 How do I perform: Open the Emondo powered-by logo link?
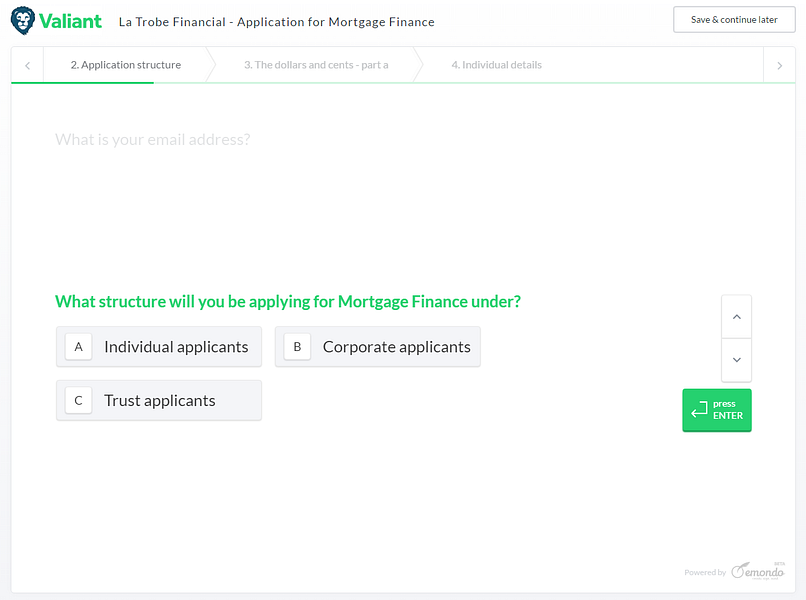[x=757, y=570]
